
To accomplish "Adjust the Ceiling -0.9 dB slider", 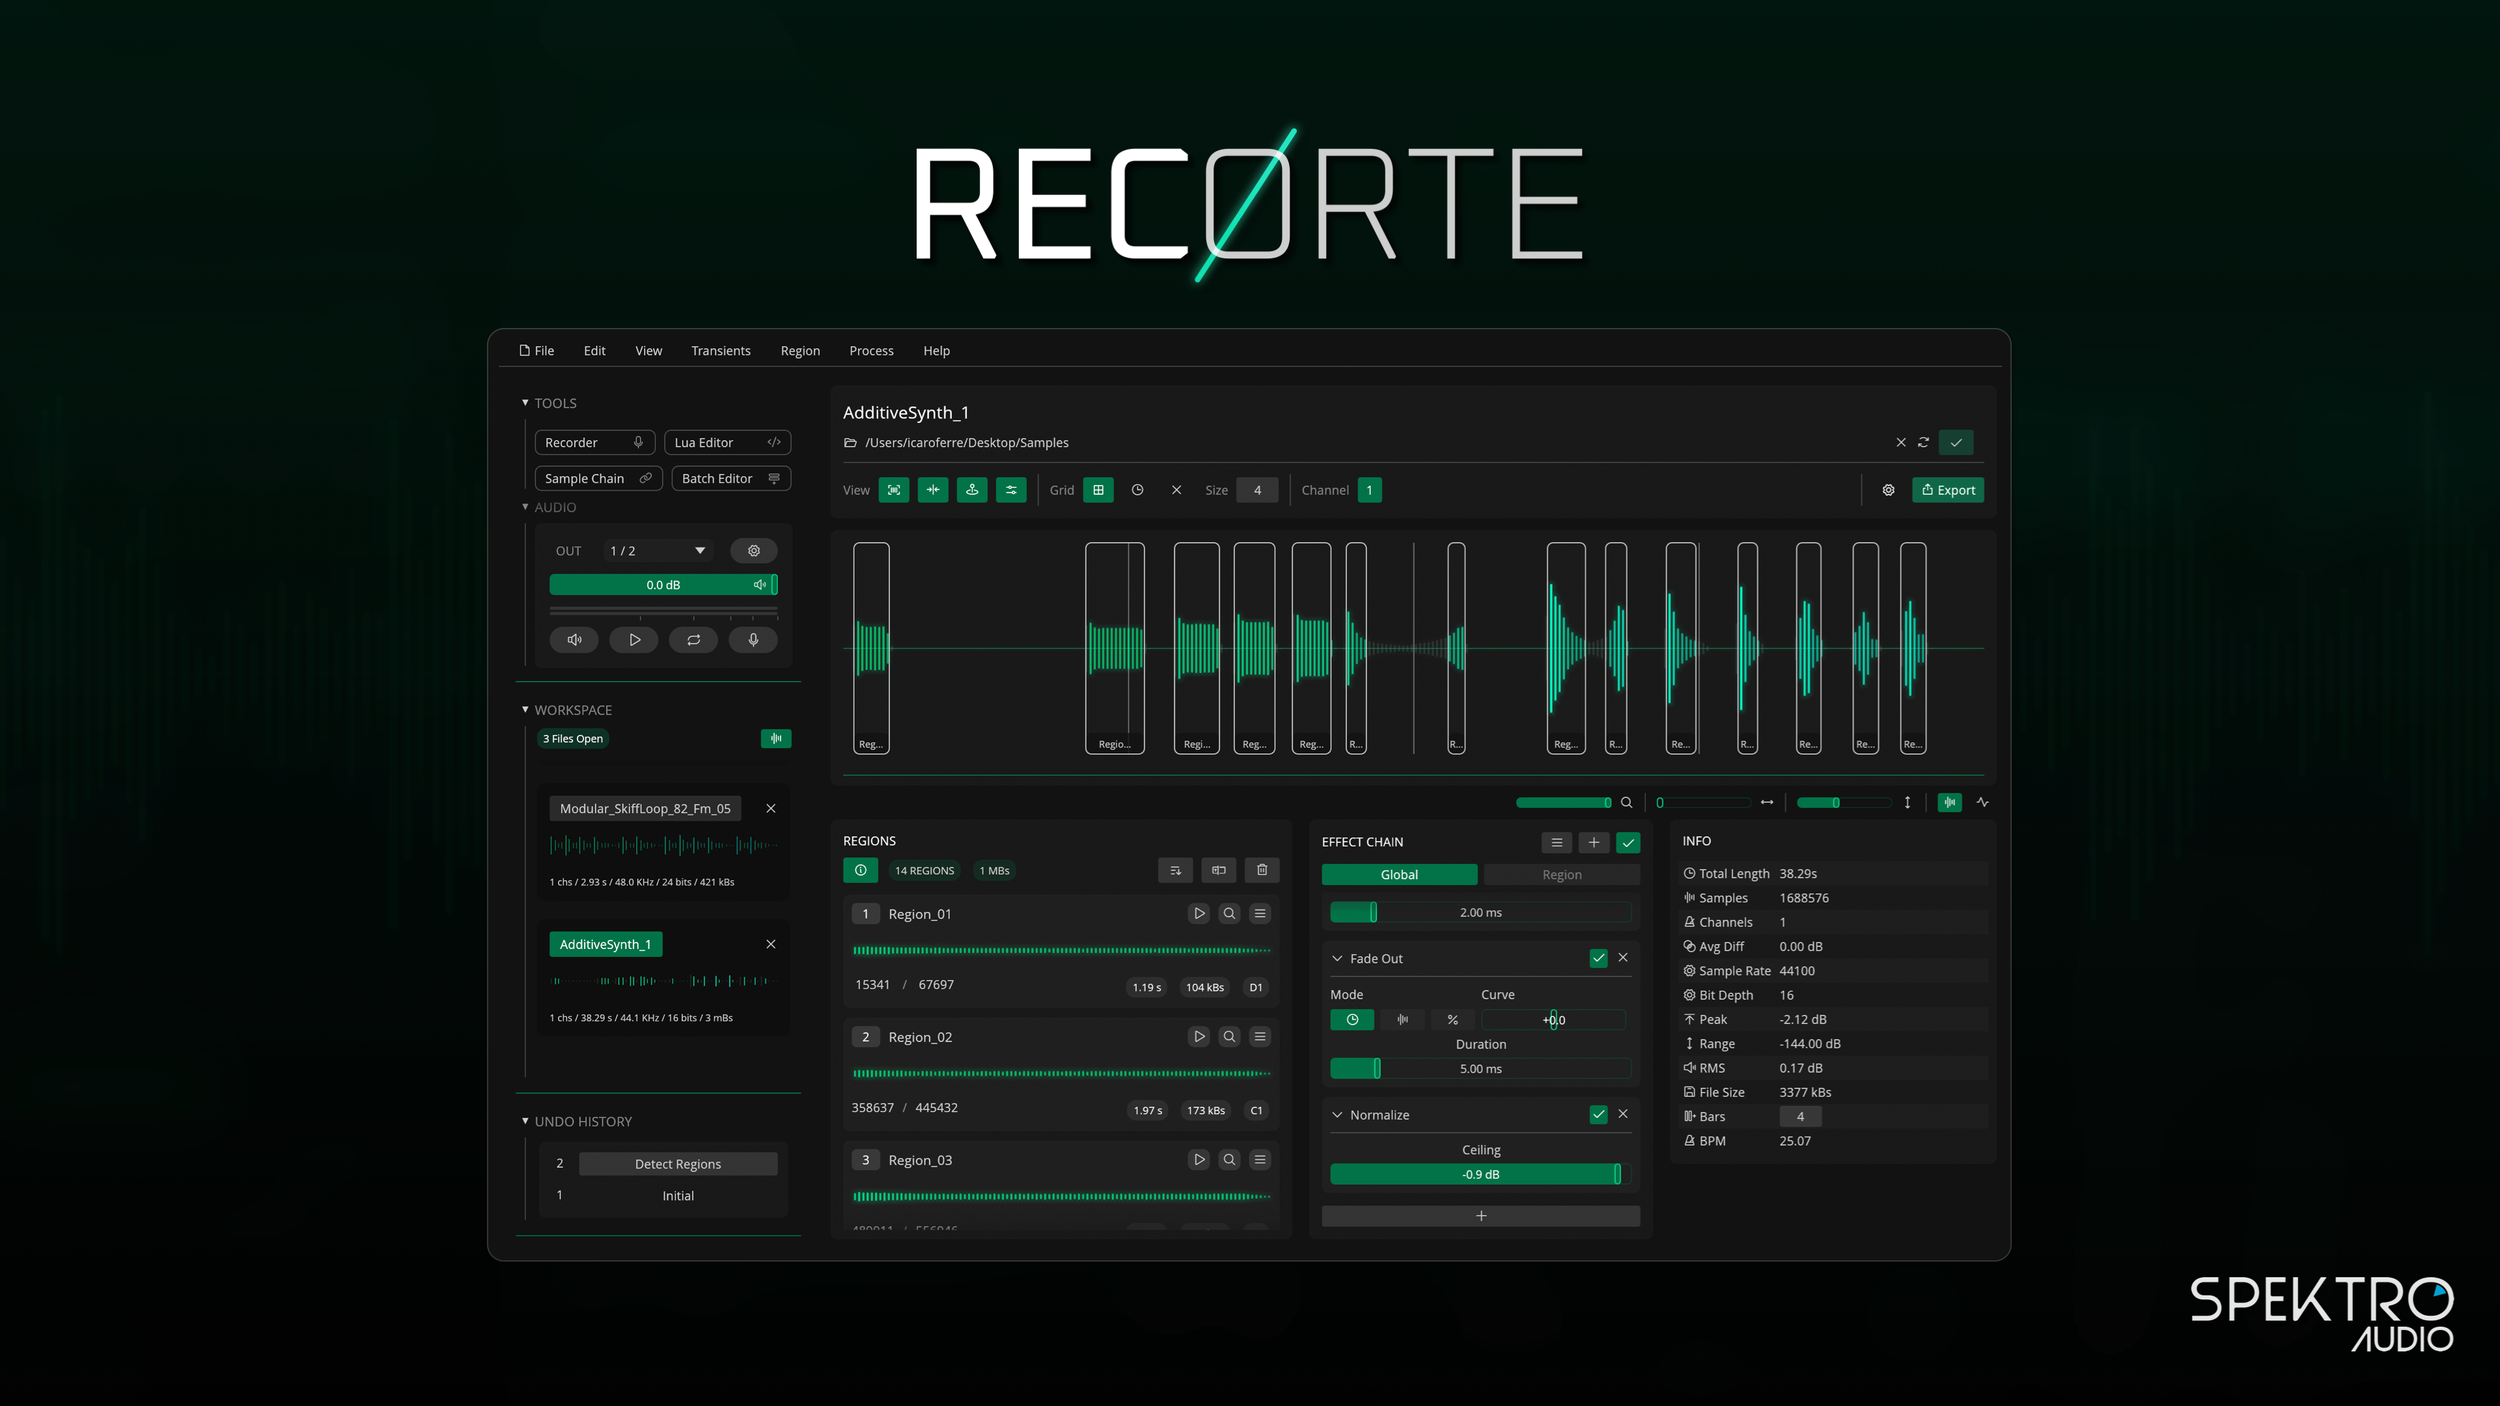I will tap(1480, 1174).
